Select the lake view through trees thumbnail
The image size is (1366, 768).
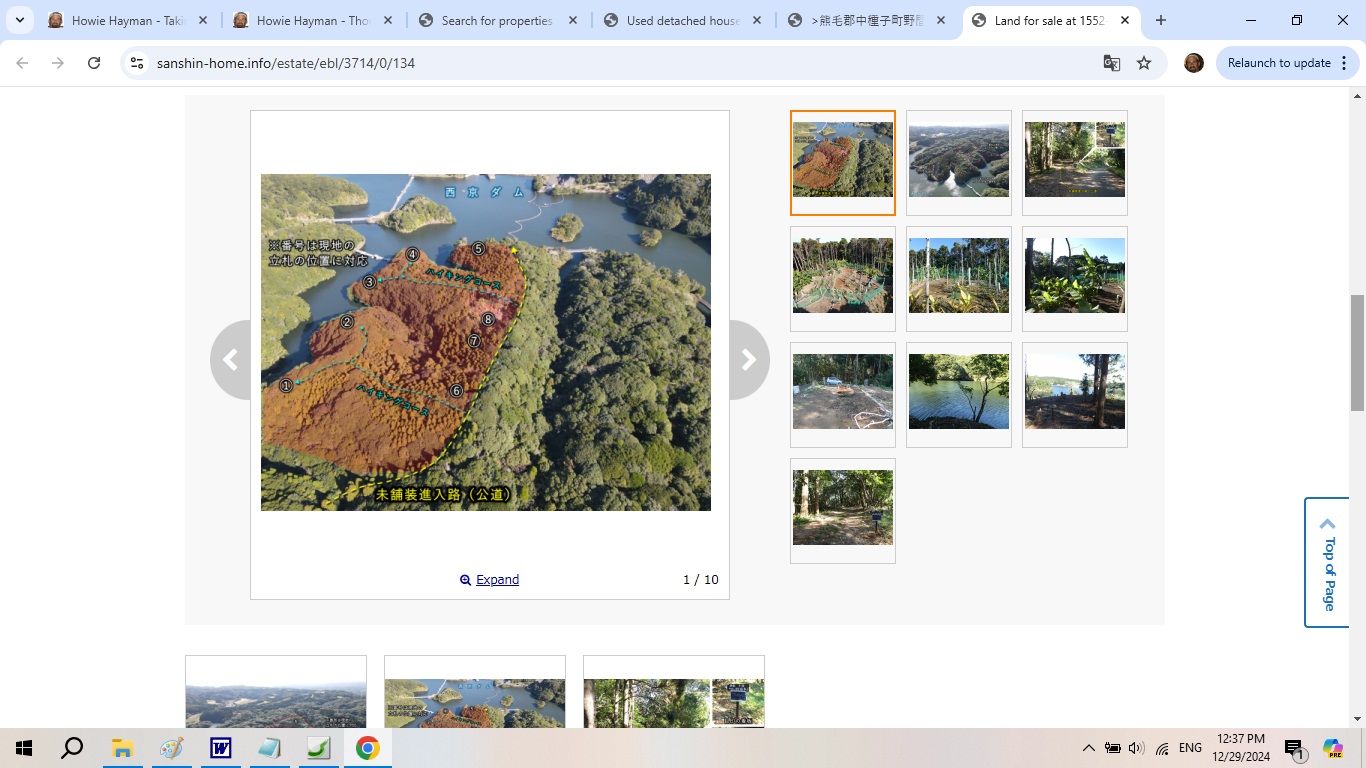pos(958,392)
